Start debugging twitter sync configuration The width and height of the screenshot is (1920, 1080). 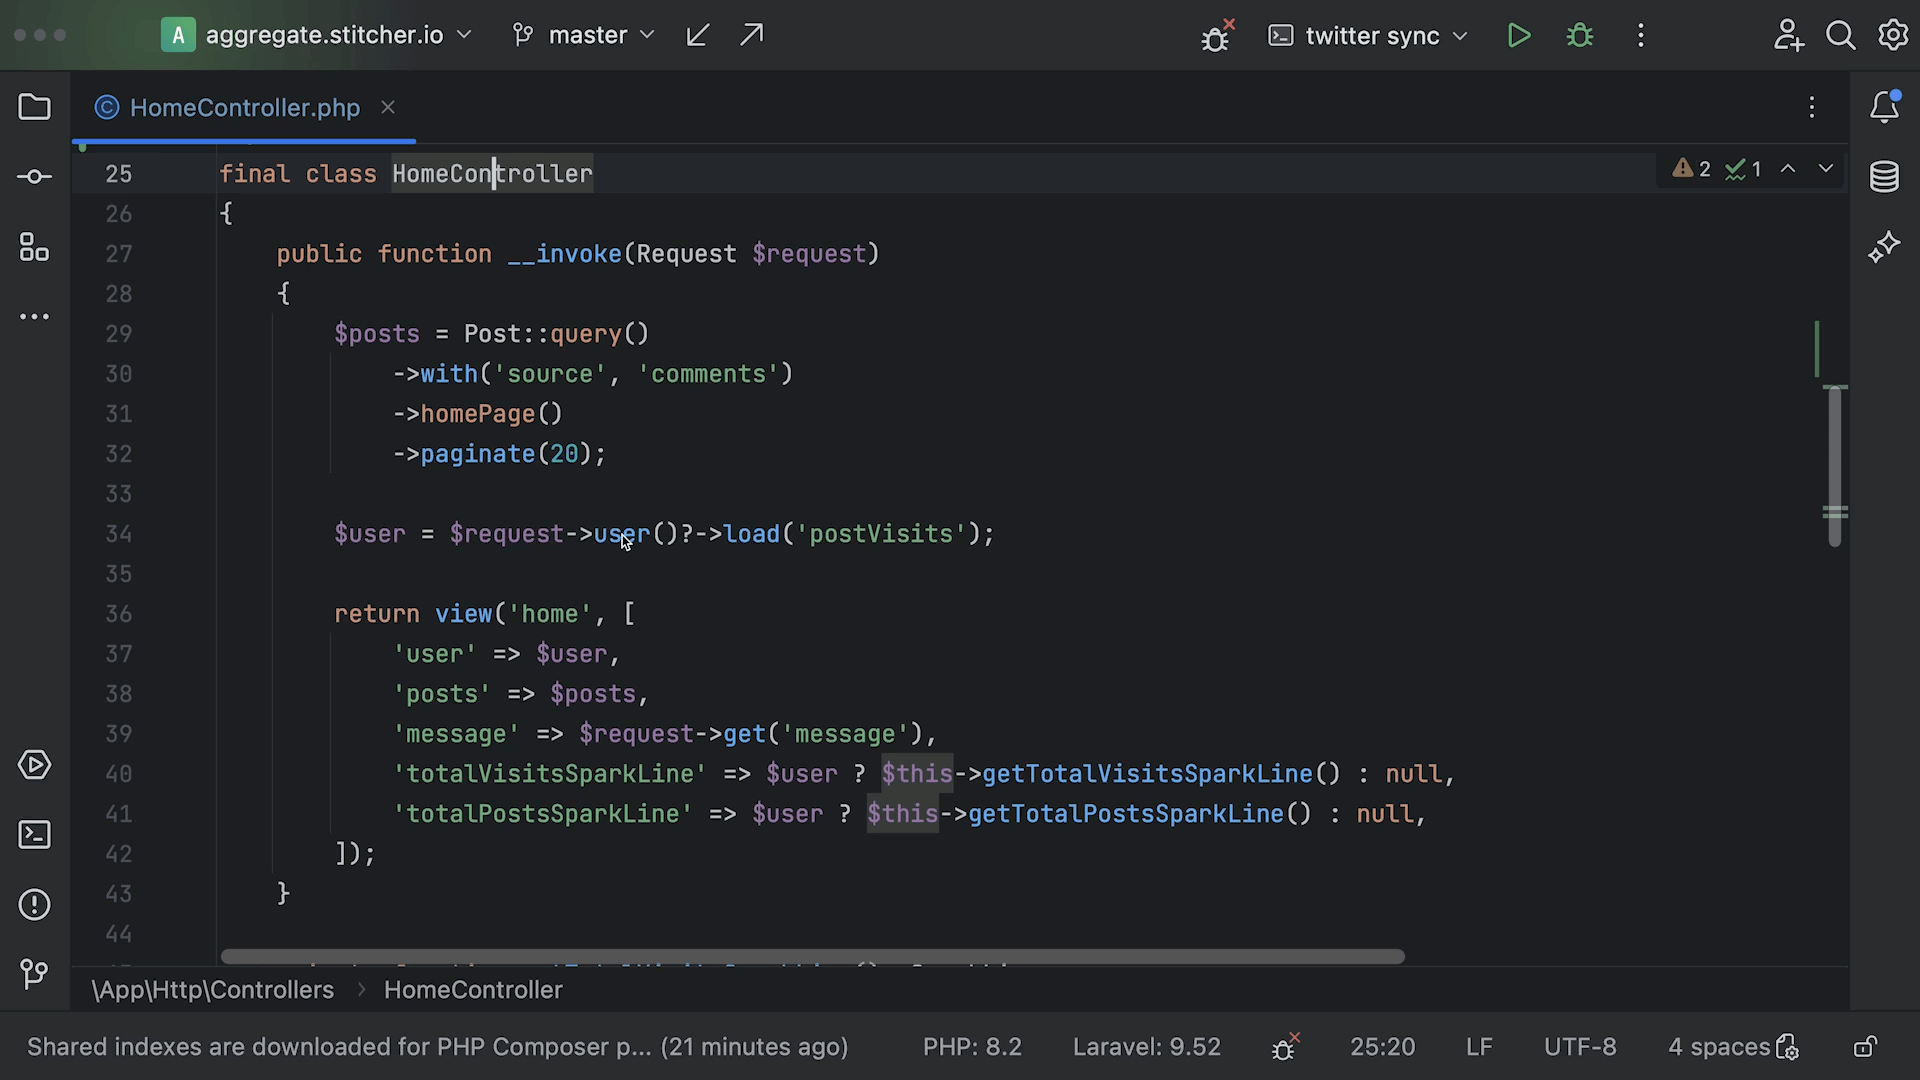click(1580, 36)
